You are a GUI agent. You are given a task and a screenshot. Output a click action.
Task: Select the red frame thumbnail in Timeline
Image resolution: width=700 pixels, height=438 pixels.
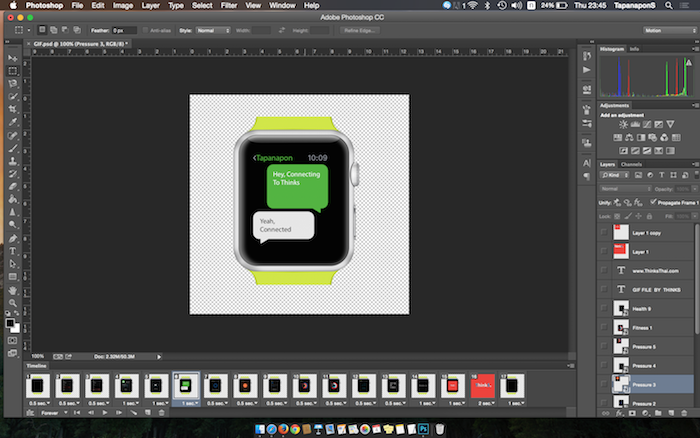pos(481,385)
